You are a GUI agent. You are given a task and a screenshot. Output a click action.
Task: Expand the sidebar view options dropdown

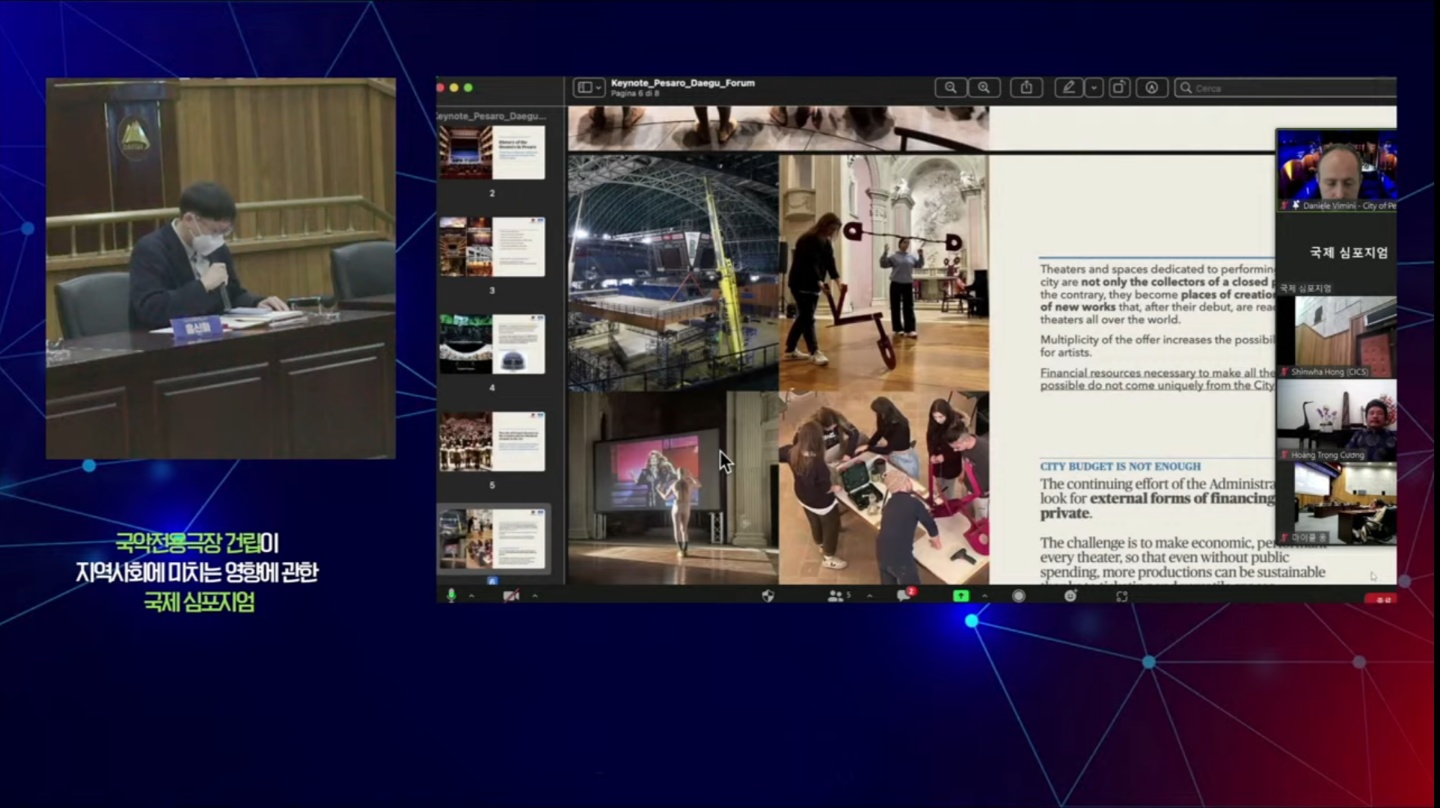(588, 88)
